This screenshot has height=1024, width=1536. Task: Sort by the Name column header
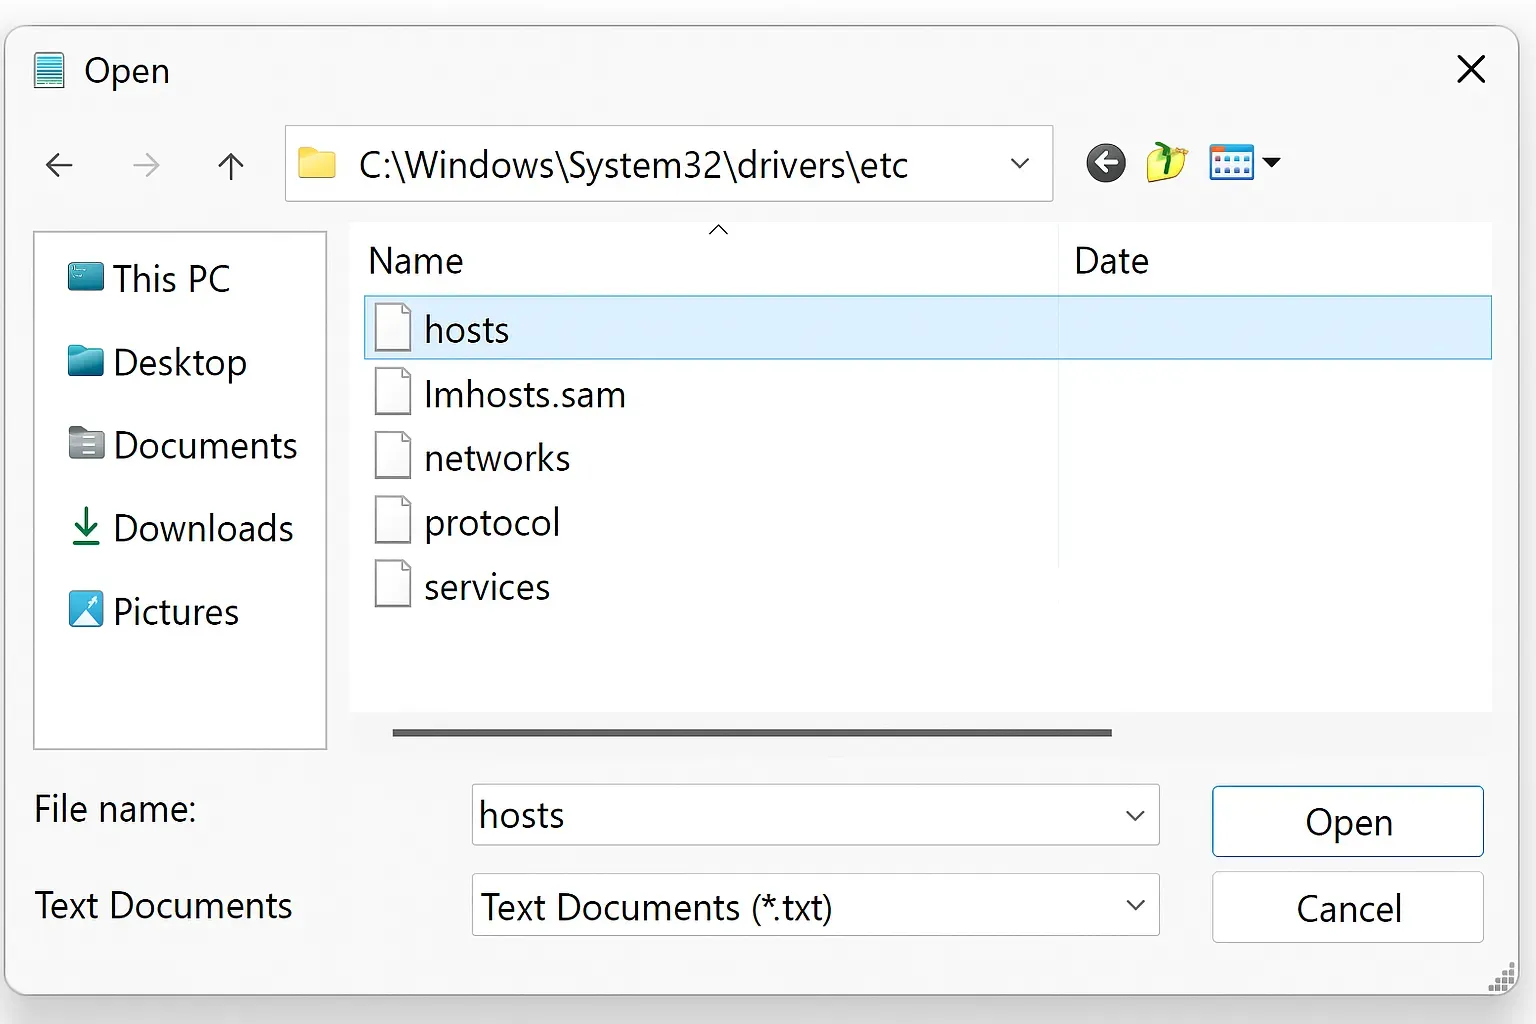(416, 261)
